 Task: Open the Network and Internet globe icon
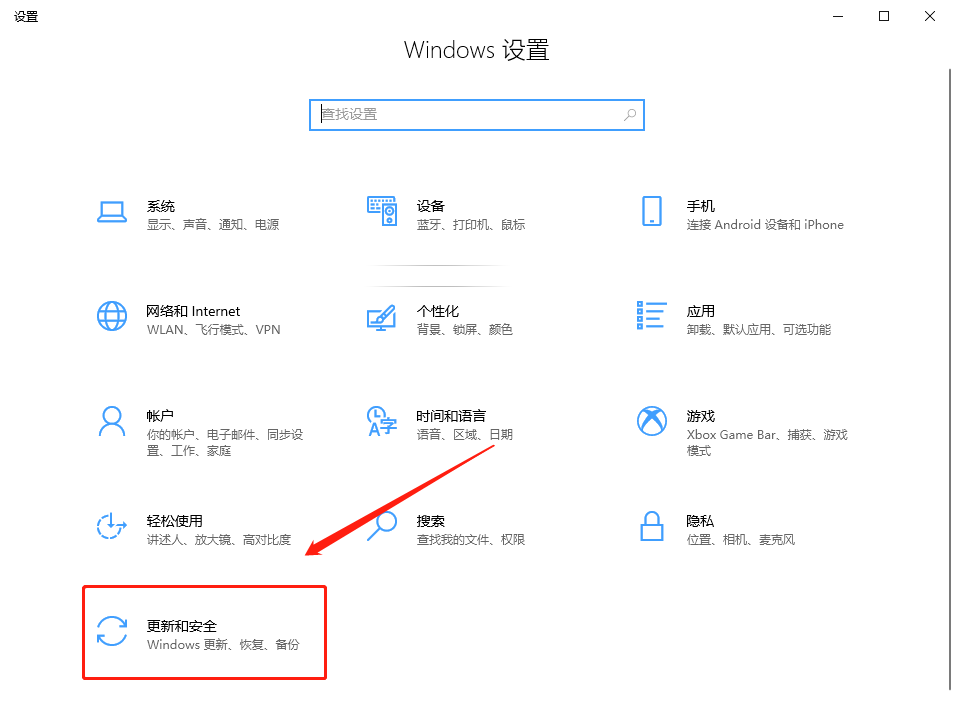click(x=112, y=316)
